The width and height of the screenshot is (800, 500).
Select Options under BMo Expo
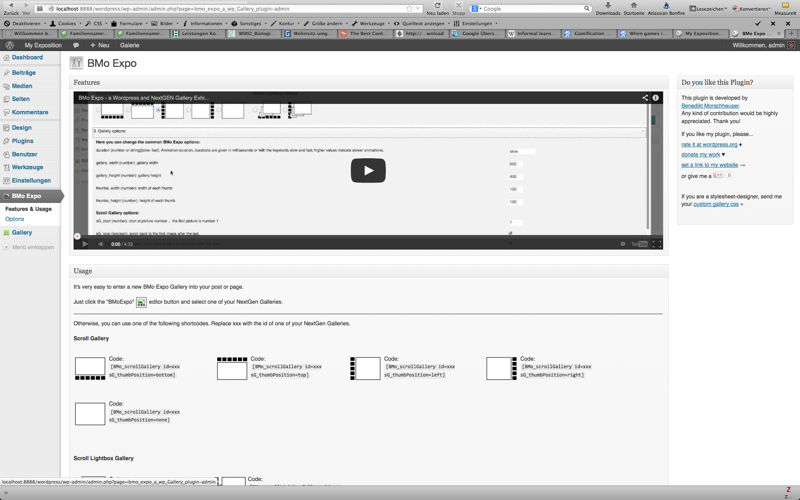coord(15,219)
